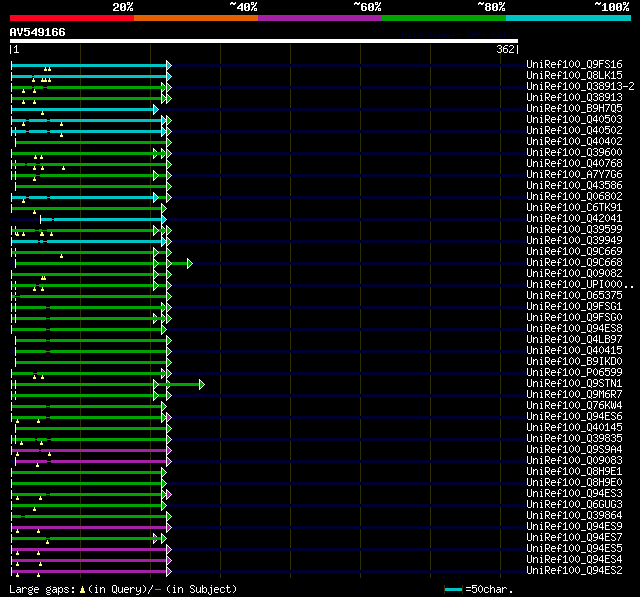Select UniRef100_Q42041 label
The image size is (640, 597).
pyautogui.click(x=574, y=218)
